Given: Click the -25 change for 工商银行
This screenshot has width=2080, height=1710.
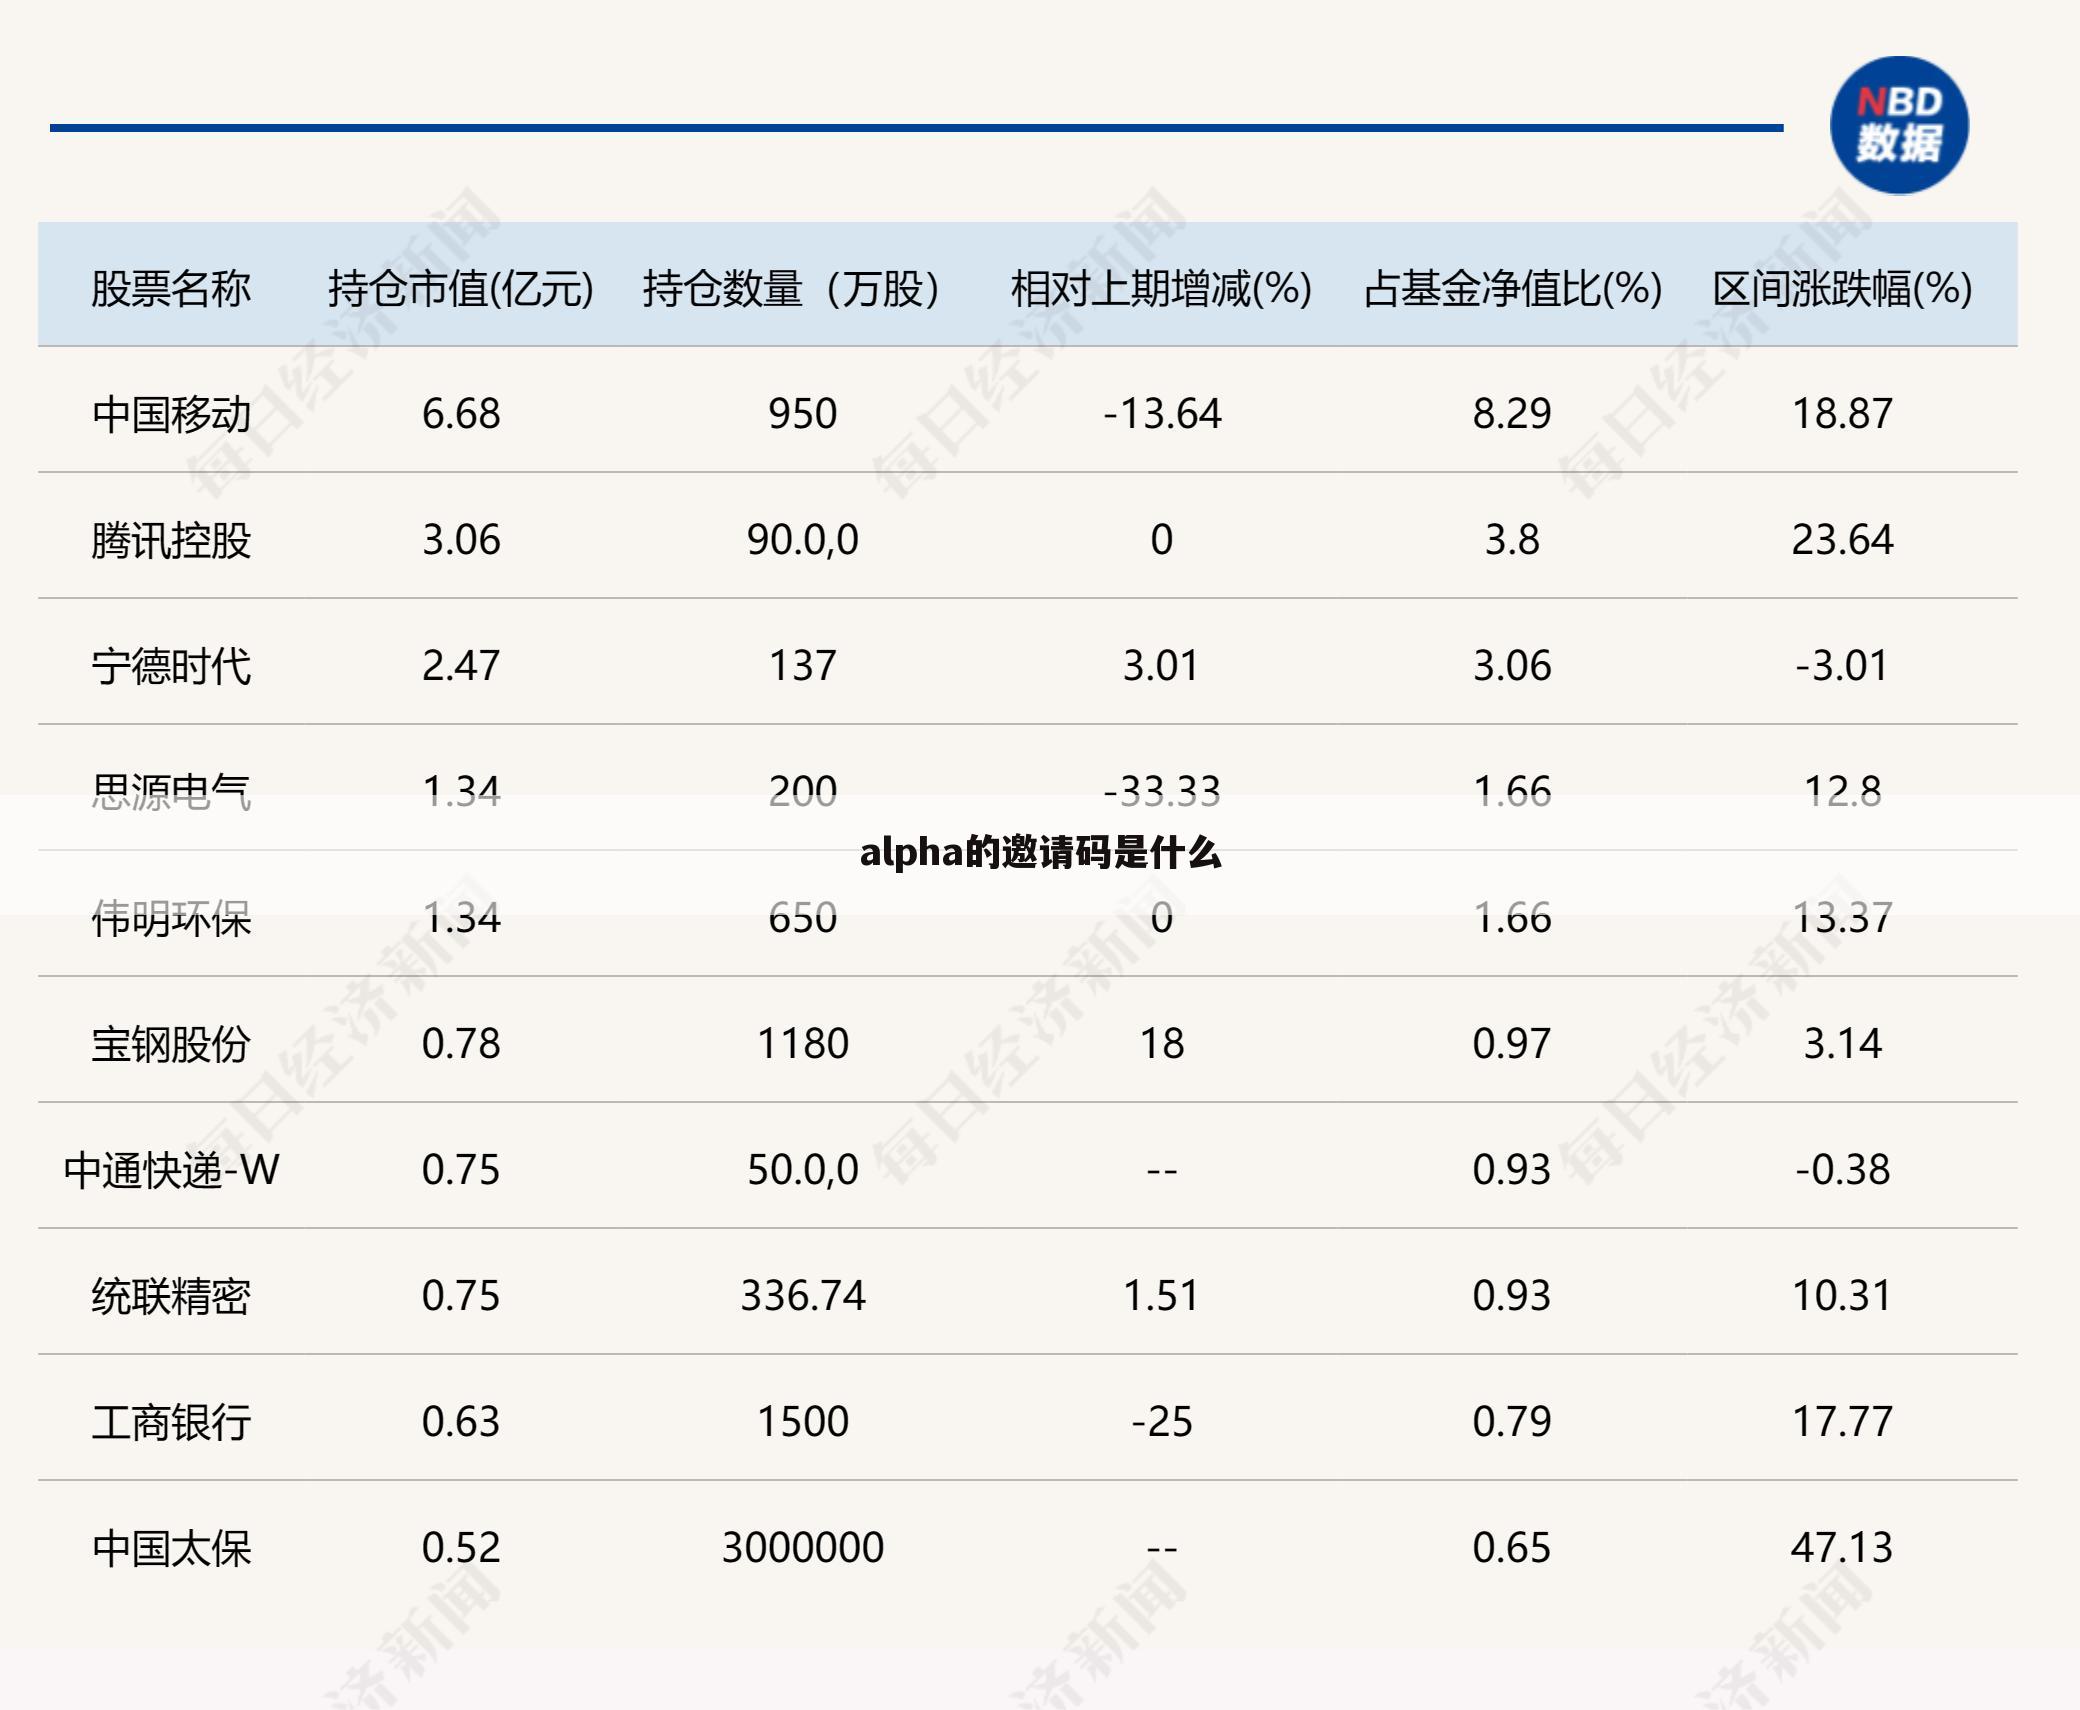Looking at the screenshot, I should [x=1162, y=1422].
